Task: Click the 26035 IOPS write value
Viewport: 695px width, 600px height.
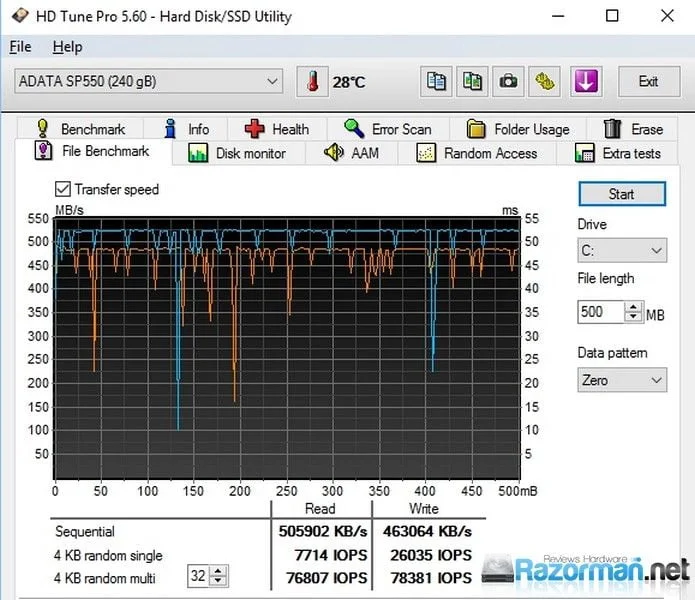Action: click(431, 555)
